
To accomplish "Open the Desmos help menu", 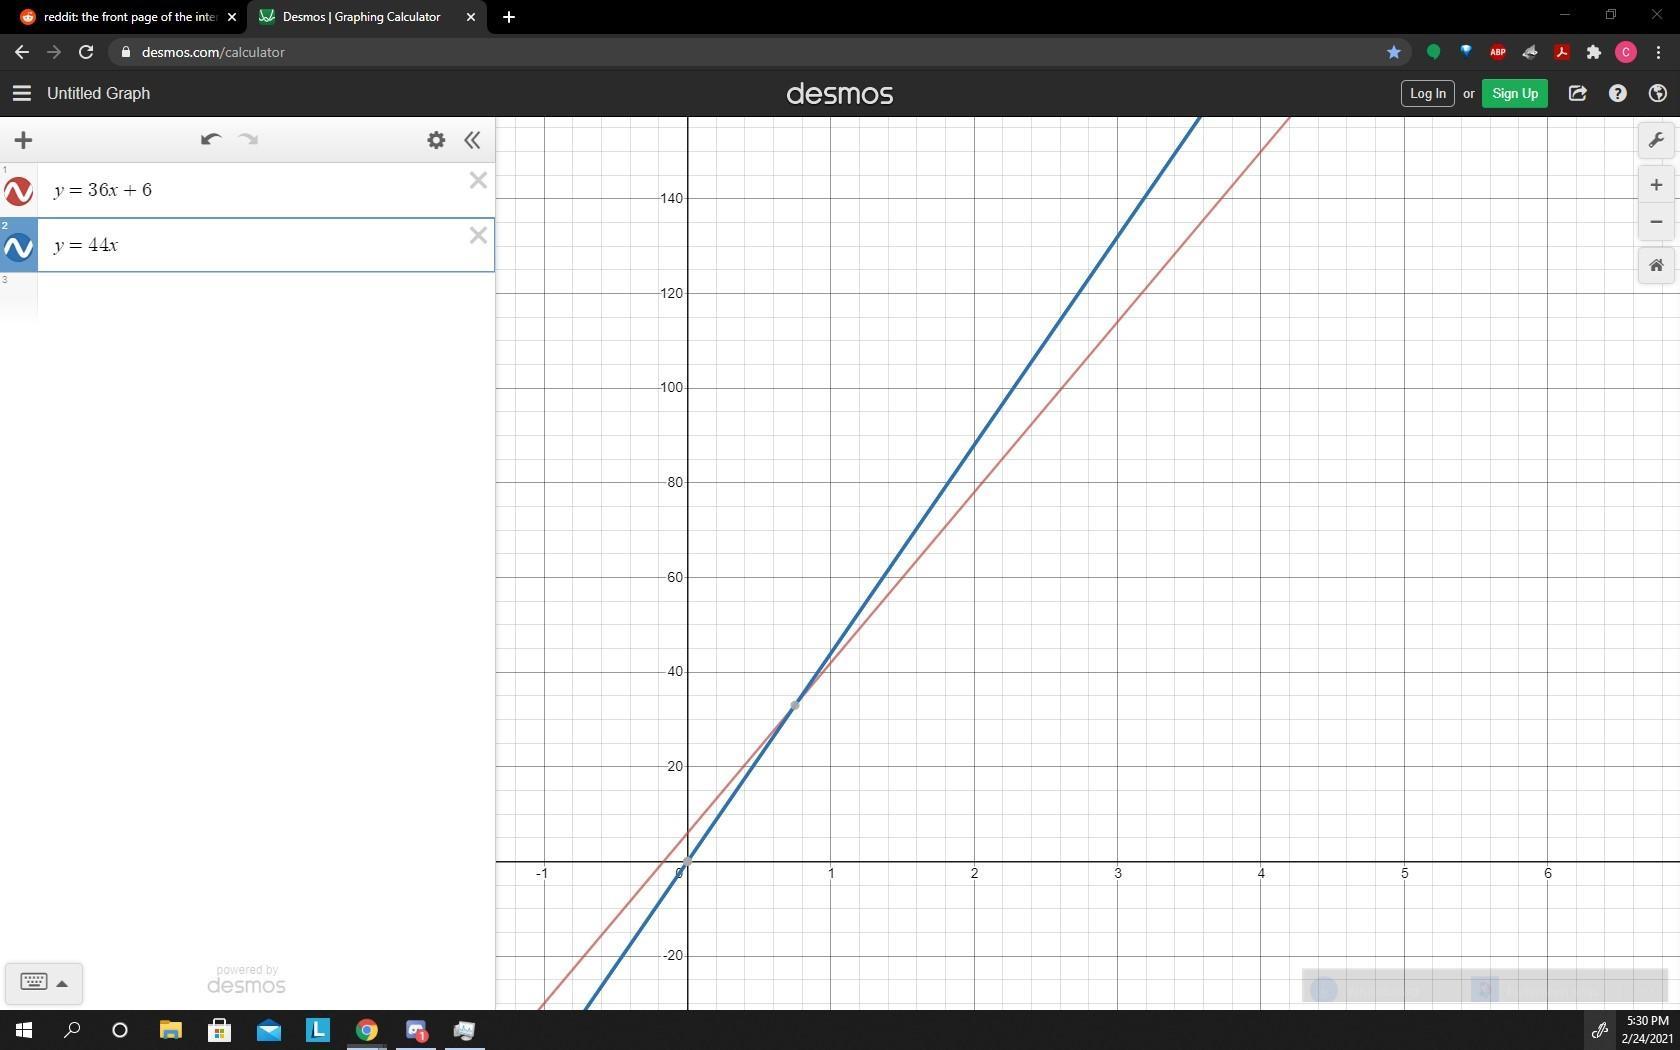I will point(1617,93).
